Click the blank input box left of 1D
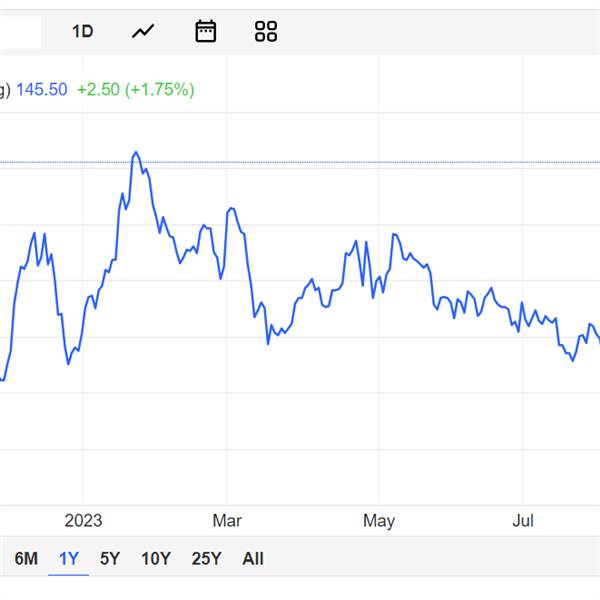 pos(20,32)
